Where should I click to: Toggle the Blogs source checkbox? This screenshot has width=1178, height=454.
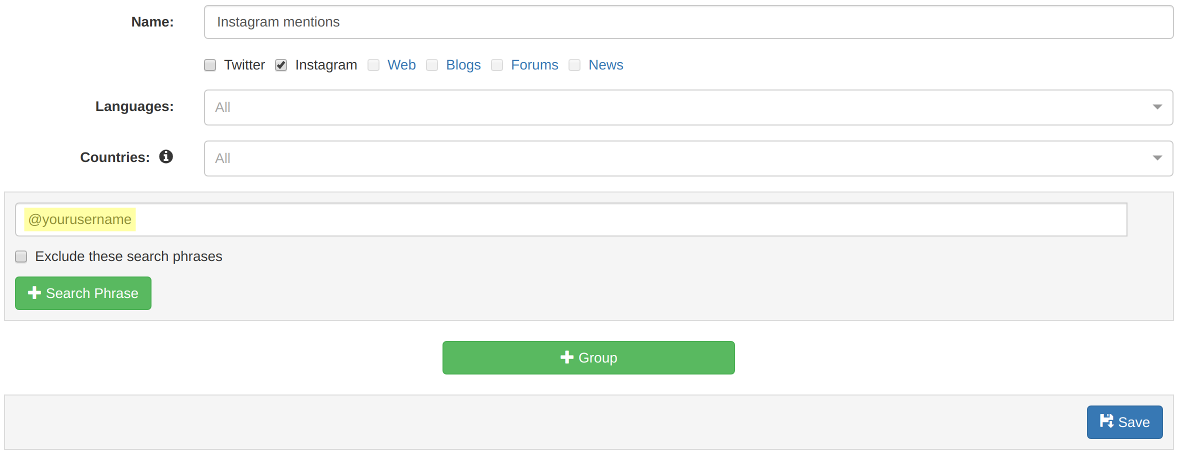[432, 65]
